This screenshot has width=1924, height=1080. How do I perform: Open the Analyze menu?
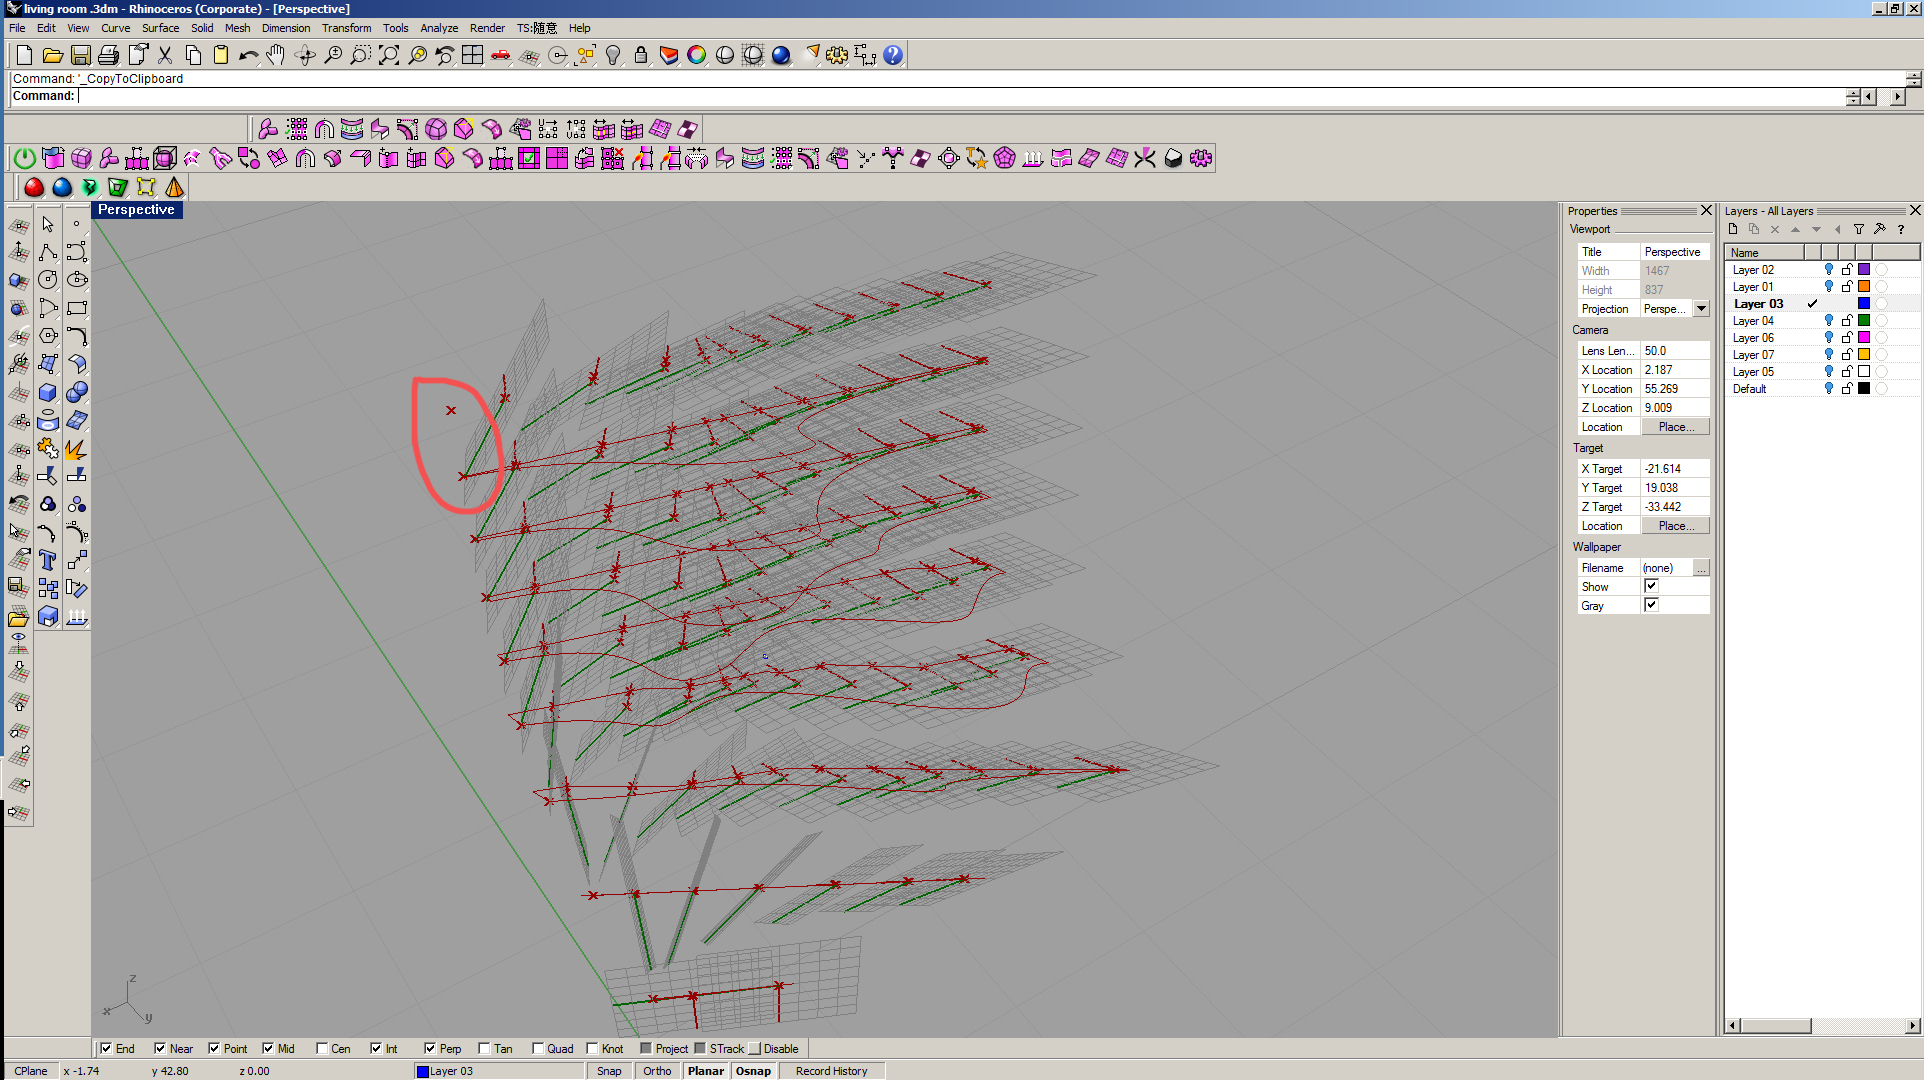tap(438, 28)
